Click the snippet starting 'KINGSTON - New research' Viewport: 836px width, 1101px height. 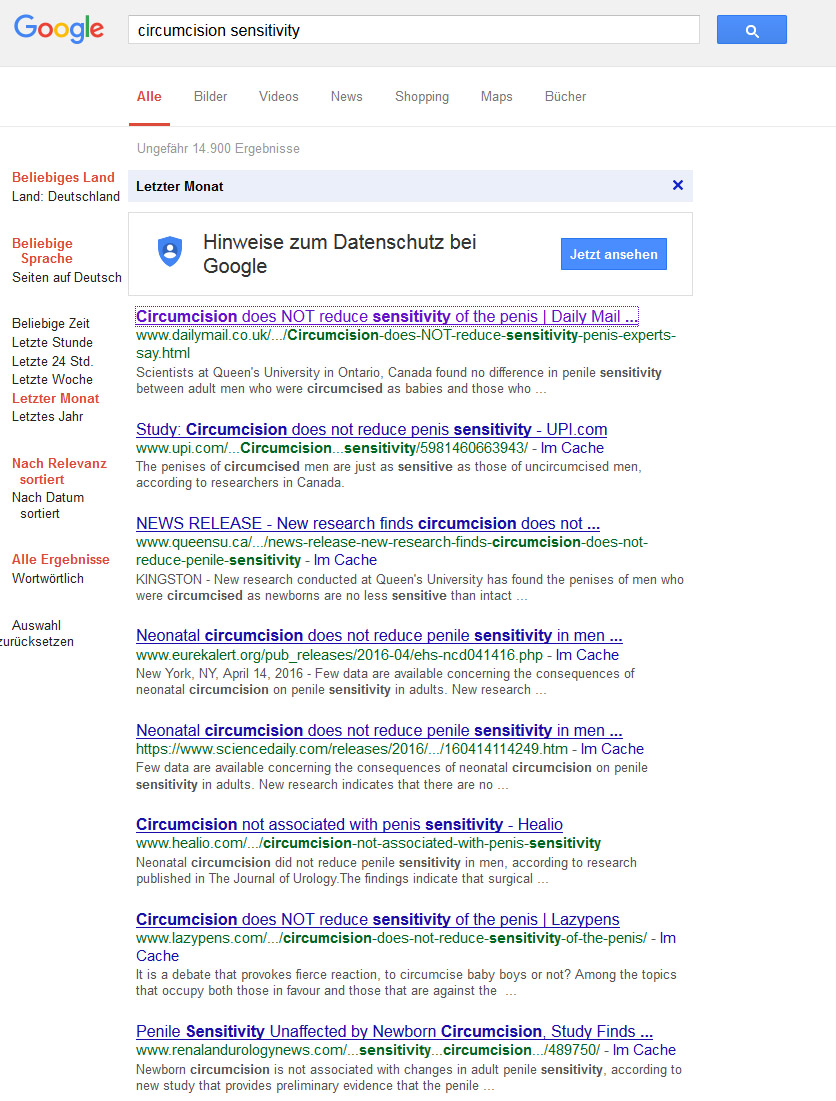[410, 588]
